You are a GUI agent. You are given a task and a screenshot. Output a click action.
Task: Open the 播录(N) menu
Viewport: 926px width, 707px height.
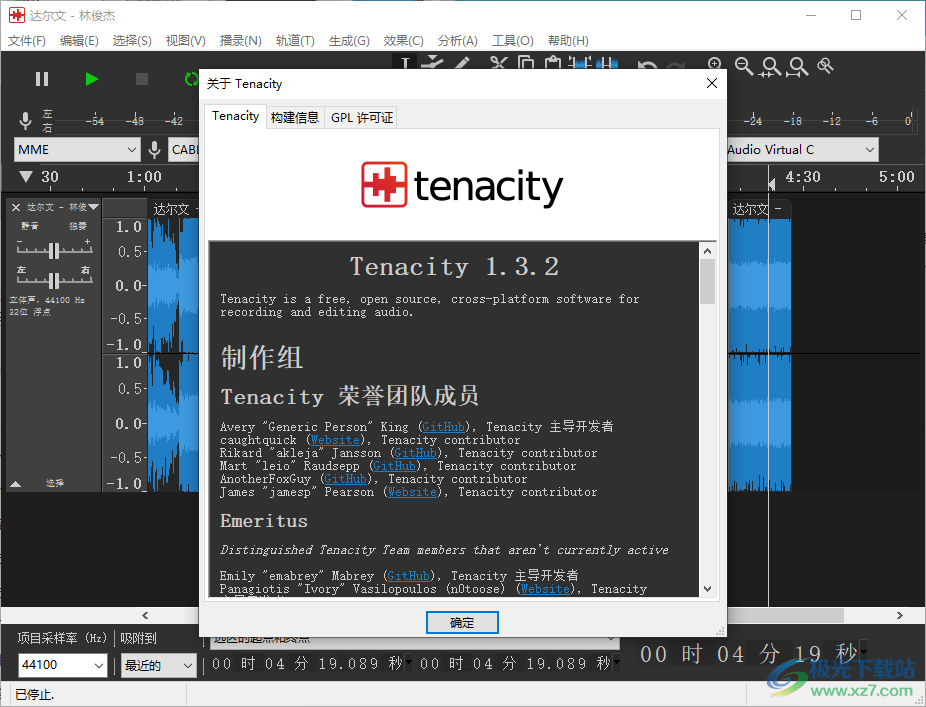point(240,41)
